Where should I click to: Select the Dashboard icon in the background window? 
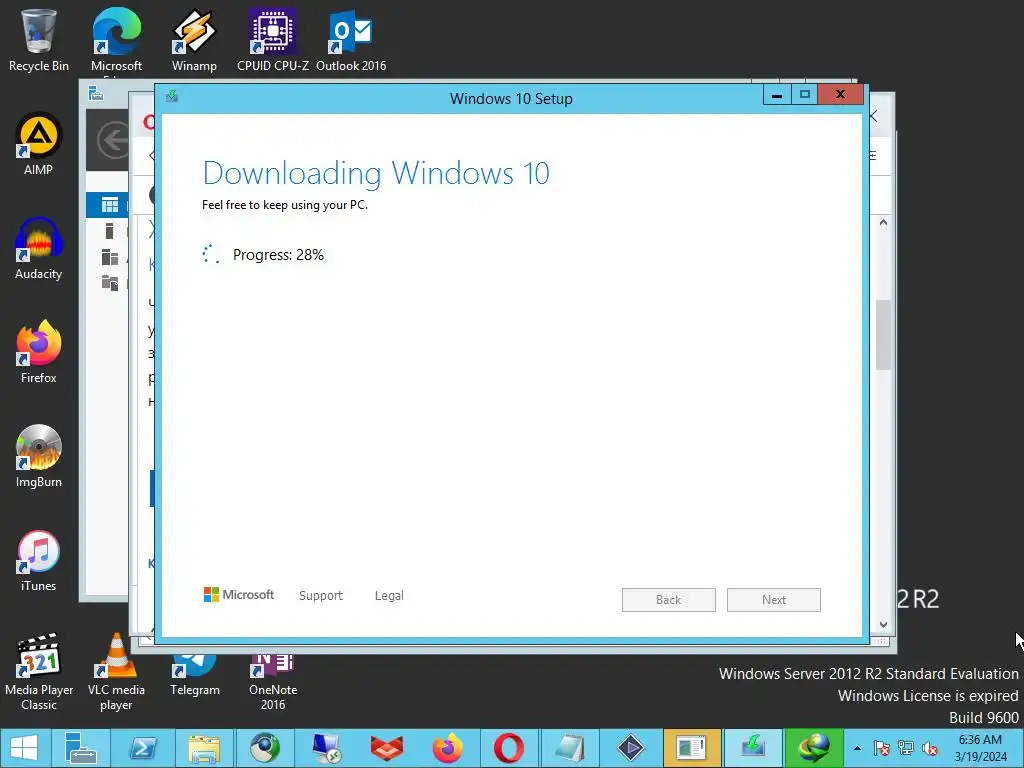[110, 205]
